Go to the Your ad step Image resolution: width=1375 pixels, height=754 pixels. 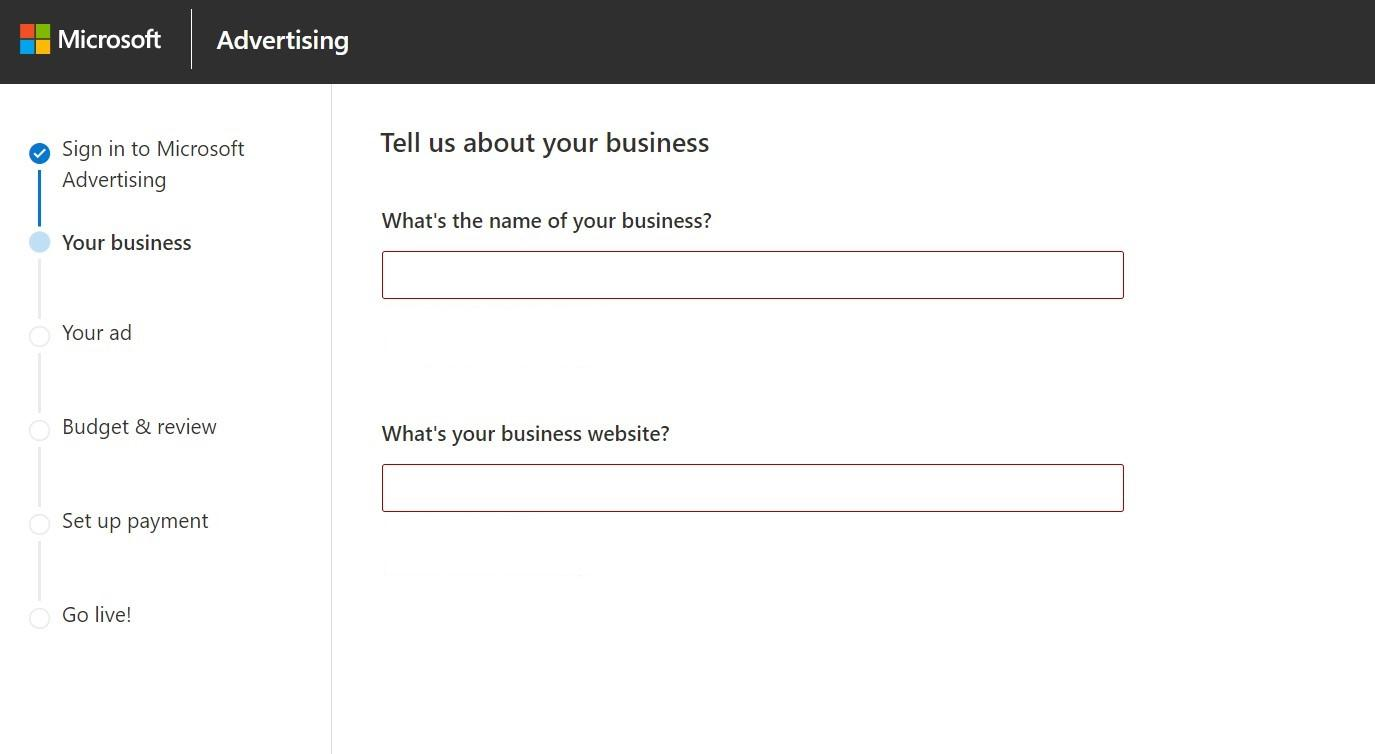97,333
